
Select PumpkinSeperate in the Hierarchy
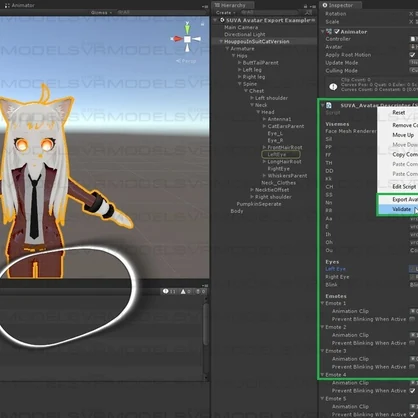click(x=259, y=204)
